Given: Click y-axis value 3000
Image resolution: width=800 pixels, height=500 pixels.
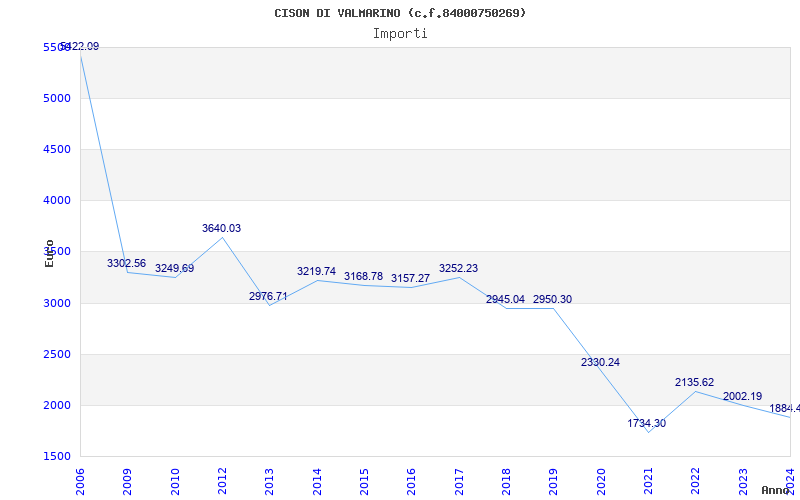Looking at the screenshot, I should (57, 304).
